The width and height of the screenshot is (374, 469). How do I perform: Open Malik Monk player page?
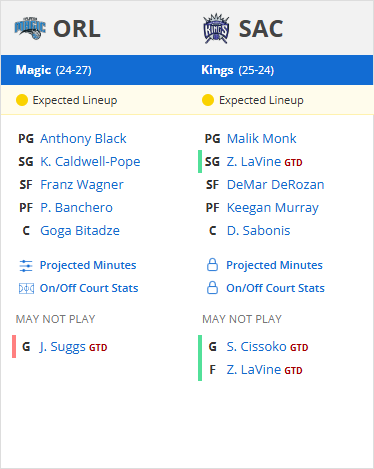(262, 139)
